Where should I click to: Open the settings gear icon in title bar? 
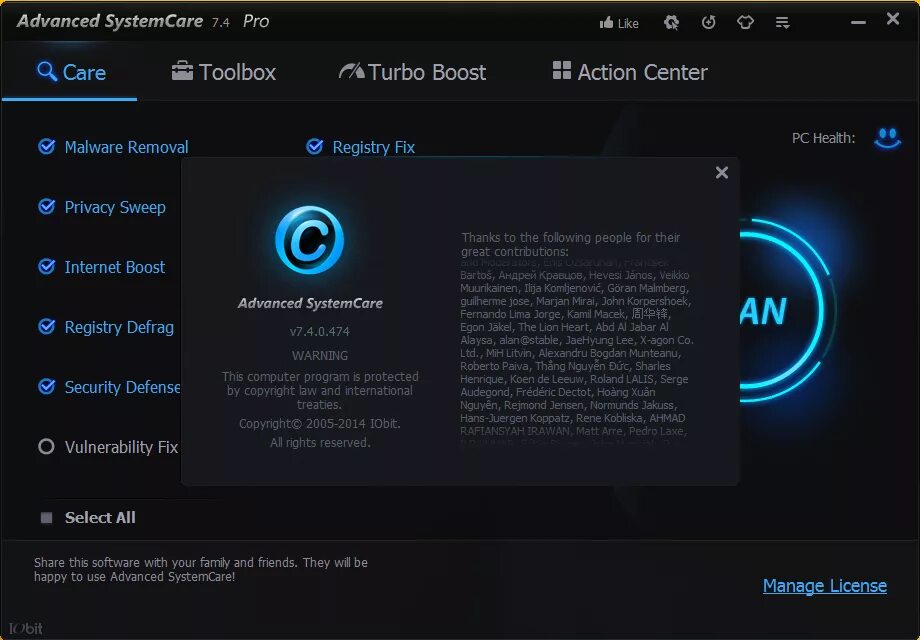point(671,22)
